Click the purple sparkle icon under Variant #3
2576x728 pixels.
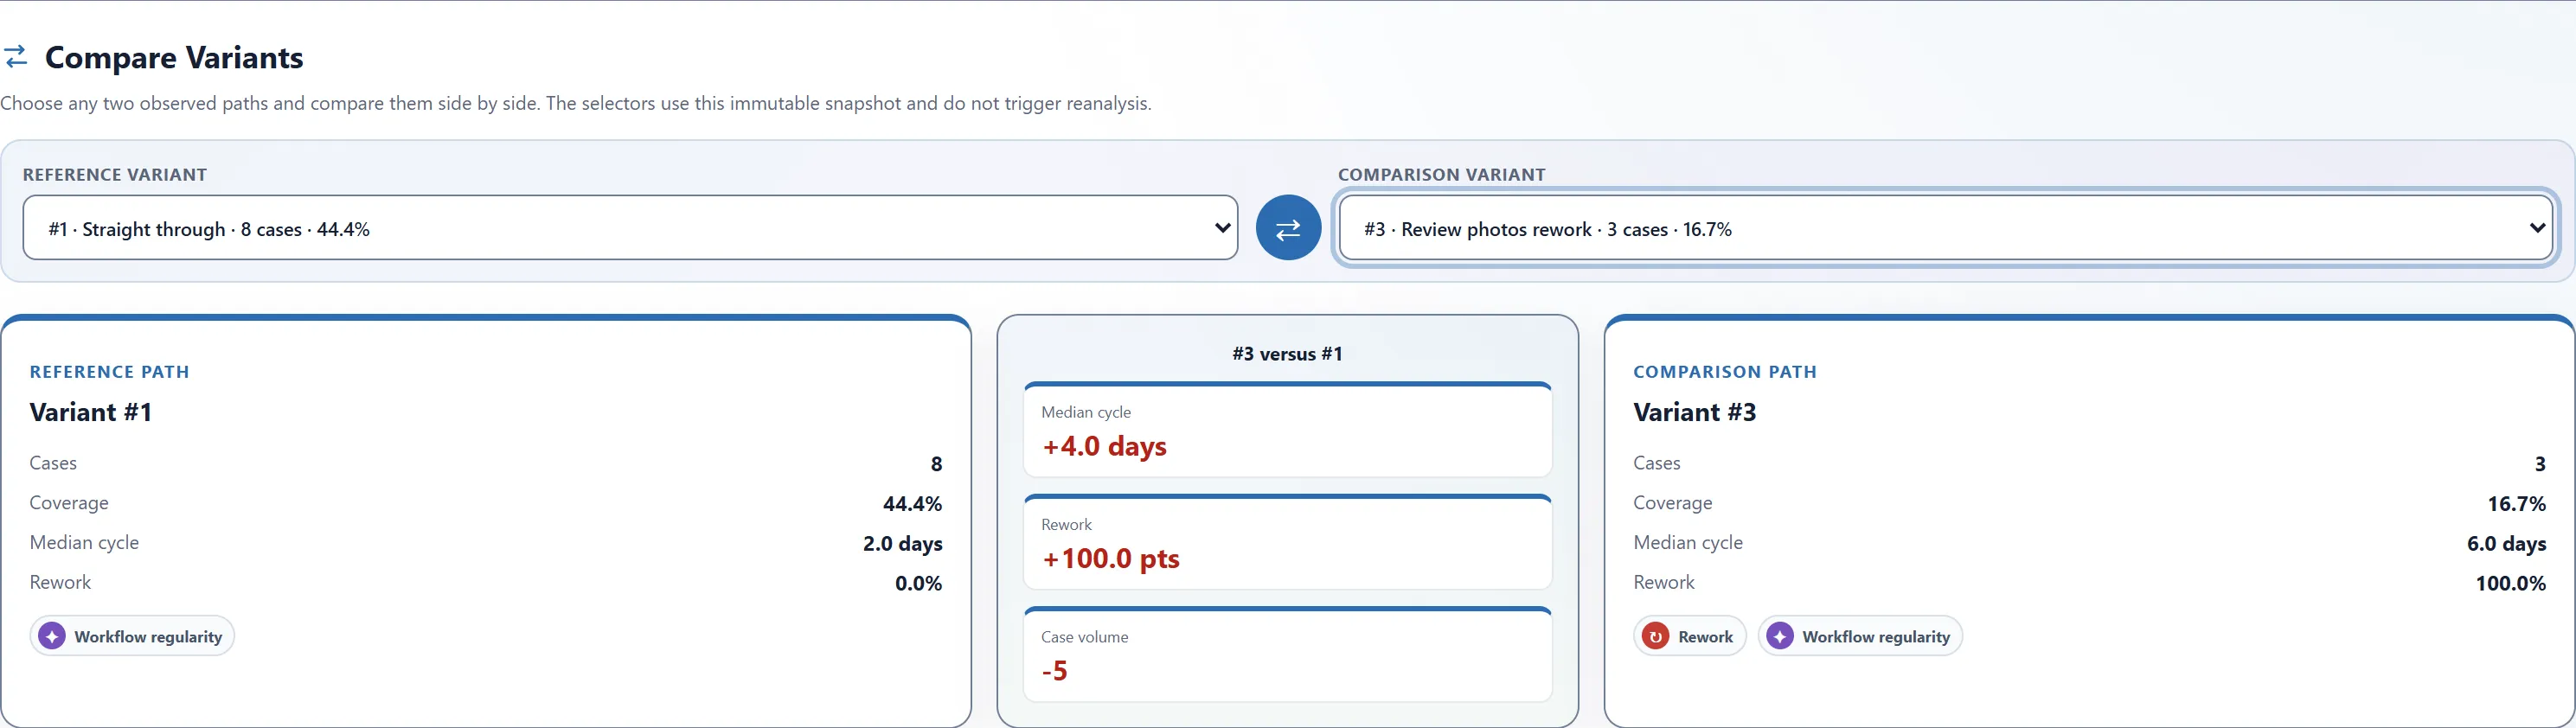pyautogui.click(x=1780, y=636)
